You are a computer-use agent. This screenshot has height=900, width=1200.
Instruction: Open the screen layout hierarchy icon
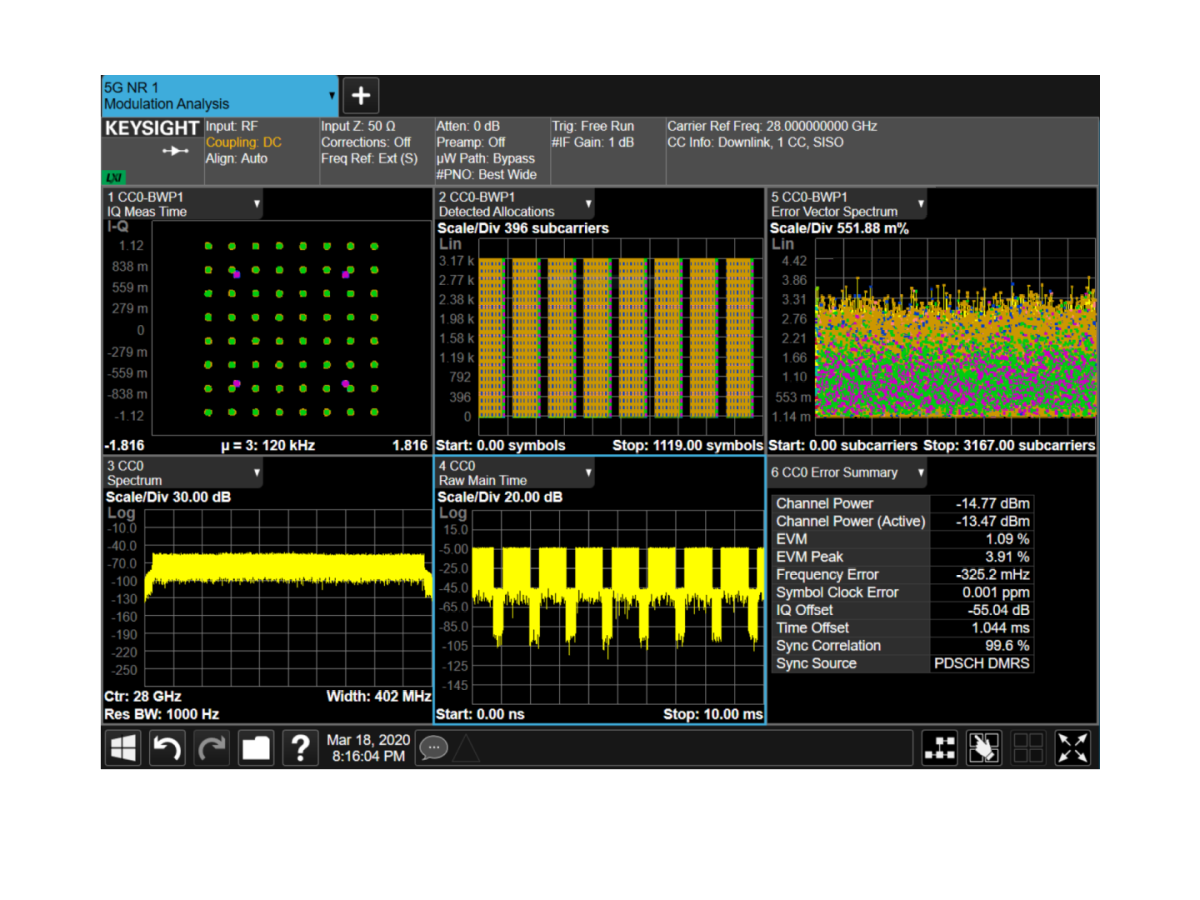pyautogui.click(x=939, y=748)
